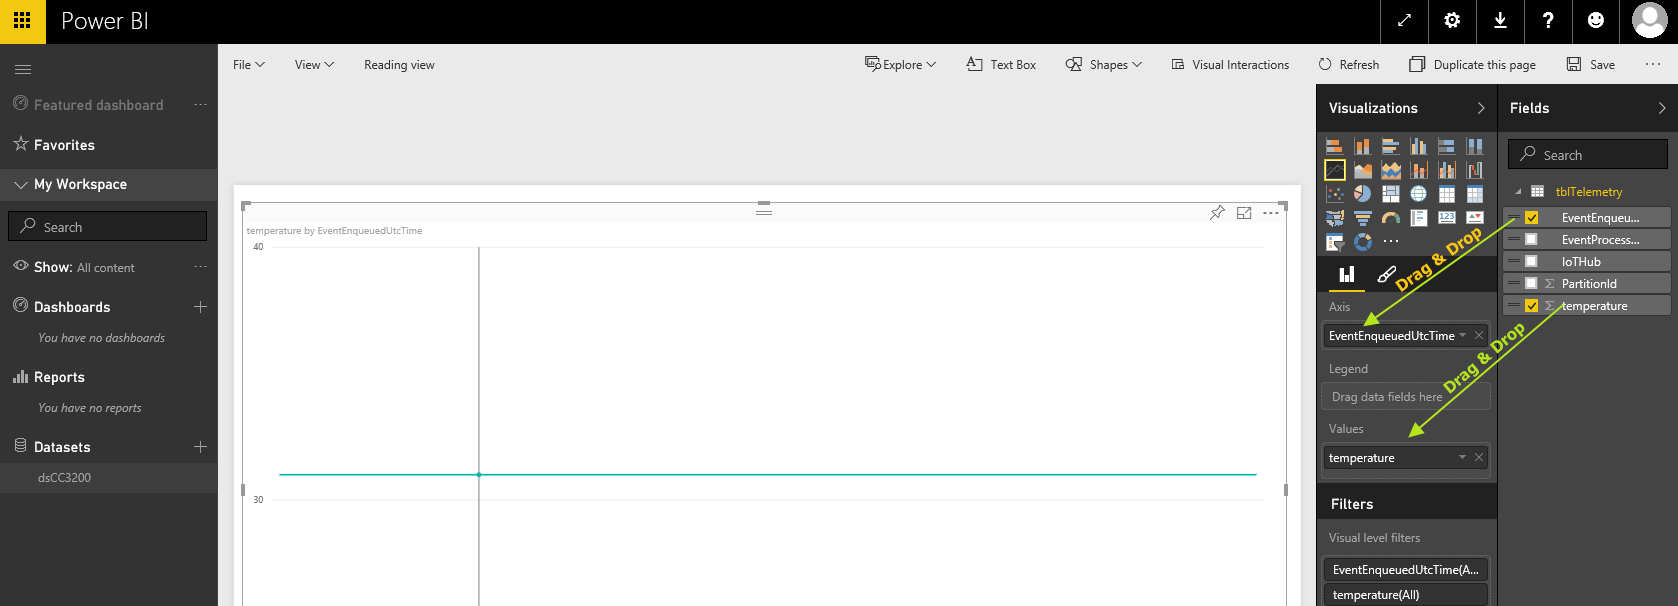Select the card 123 visualization

click(1446, 218)
